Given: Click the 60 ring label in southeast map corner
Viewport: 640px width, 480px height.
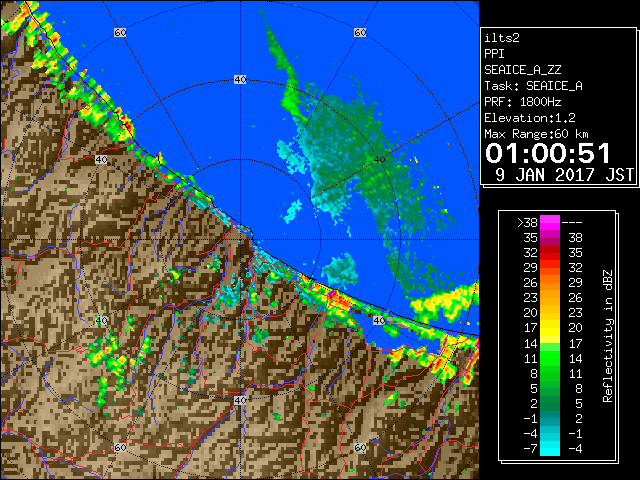Looking at the screenshot, I should click(x=360, y=447).
